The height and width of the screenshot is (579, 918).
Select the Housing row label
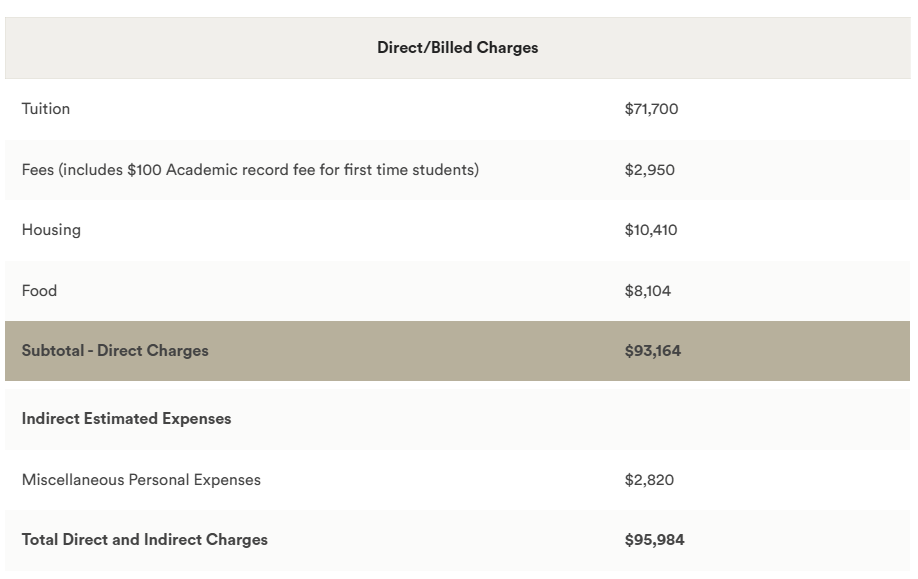[x=51, y=230]
